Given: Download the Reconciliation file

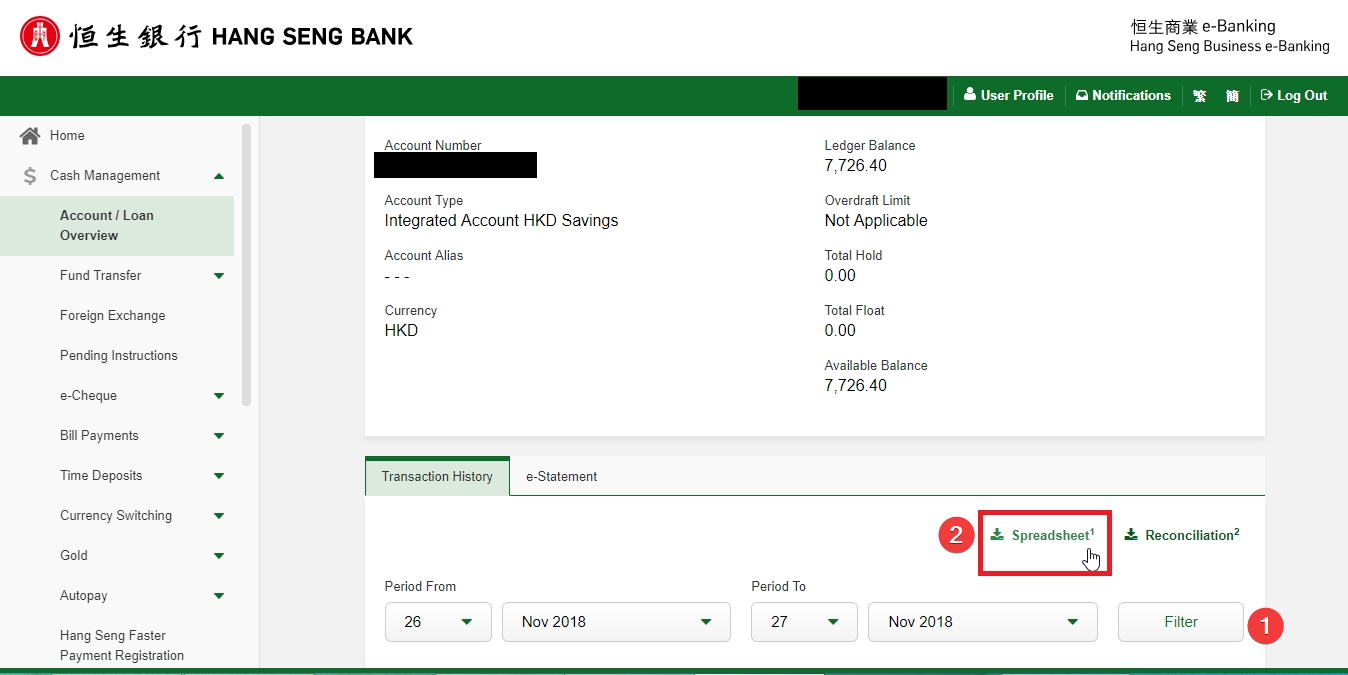Looking at the screenshot, I should pyautogui.click(x=1182, y=536).
